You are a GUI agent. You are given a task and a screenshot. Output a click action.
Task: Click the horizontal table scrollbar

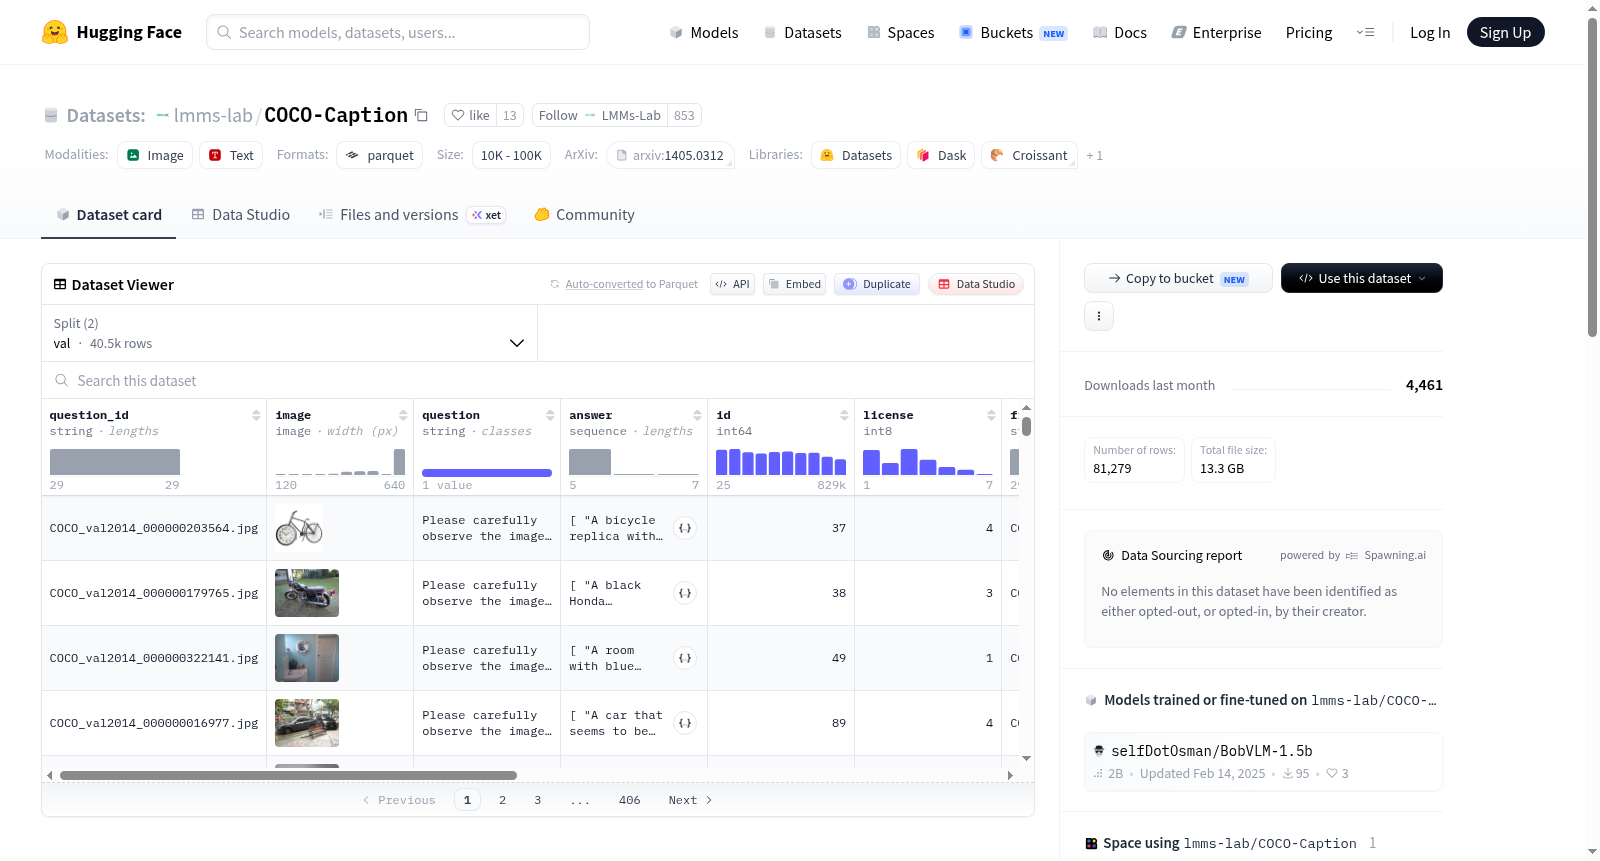(288, 775)
